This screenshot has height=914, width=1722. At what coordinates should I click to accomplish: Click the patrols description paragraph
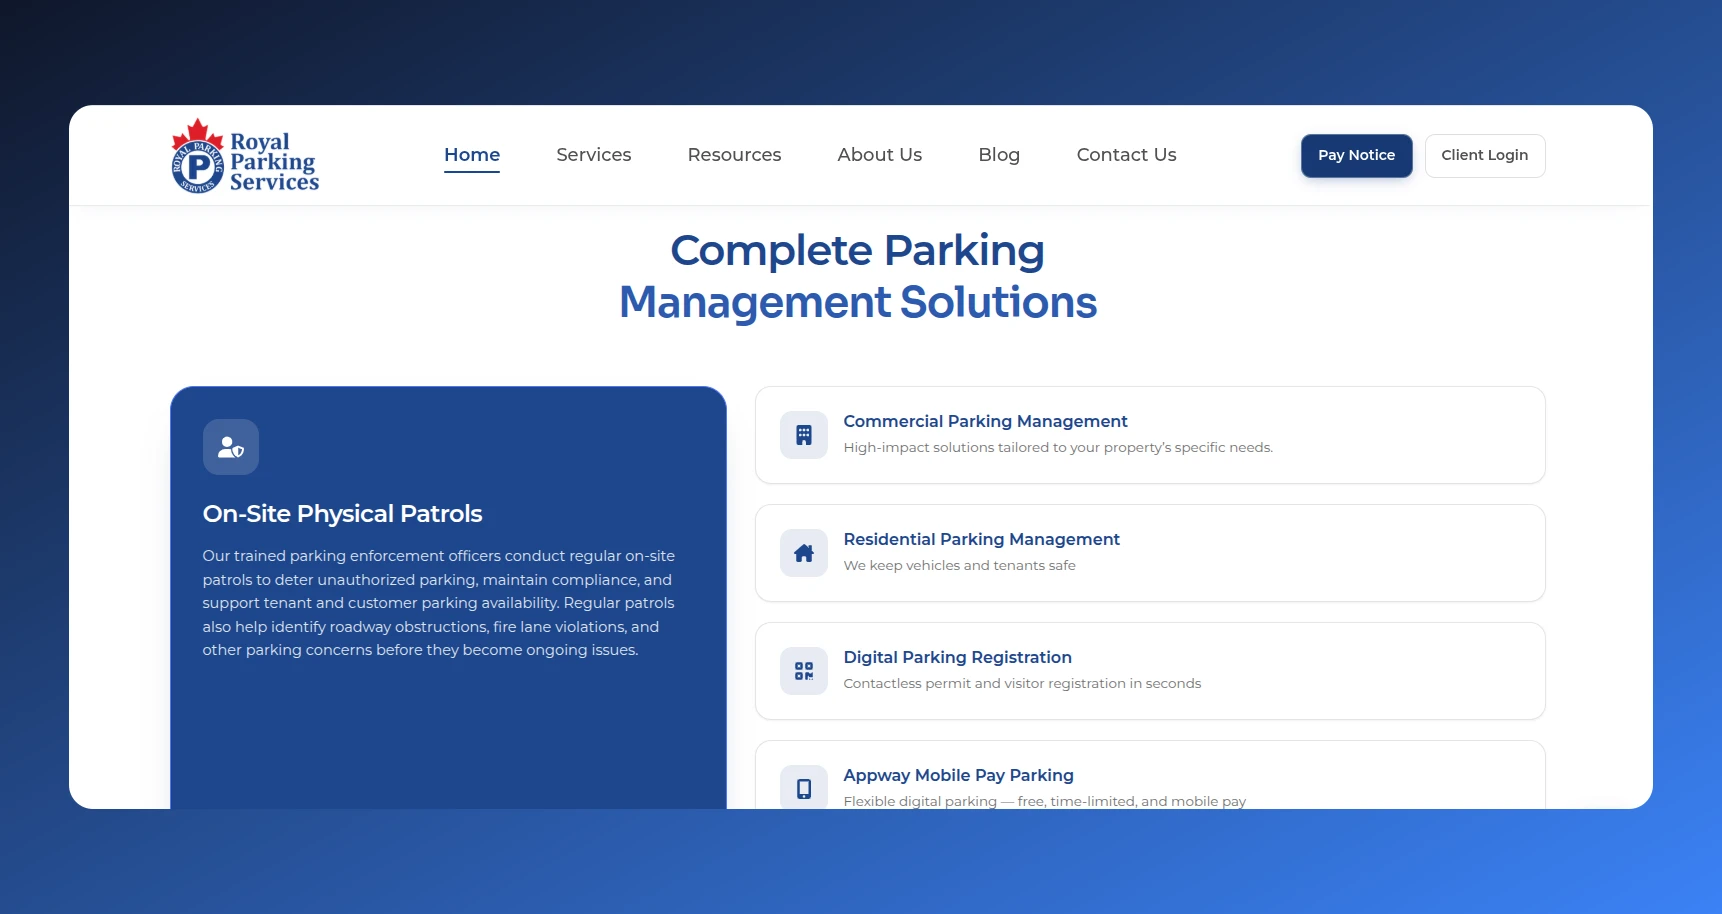(439, 603)
